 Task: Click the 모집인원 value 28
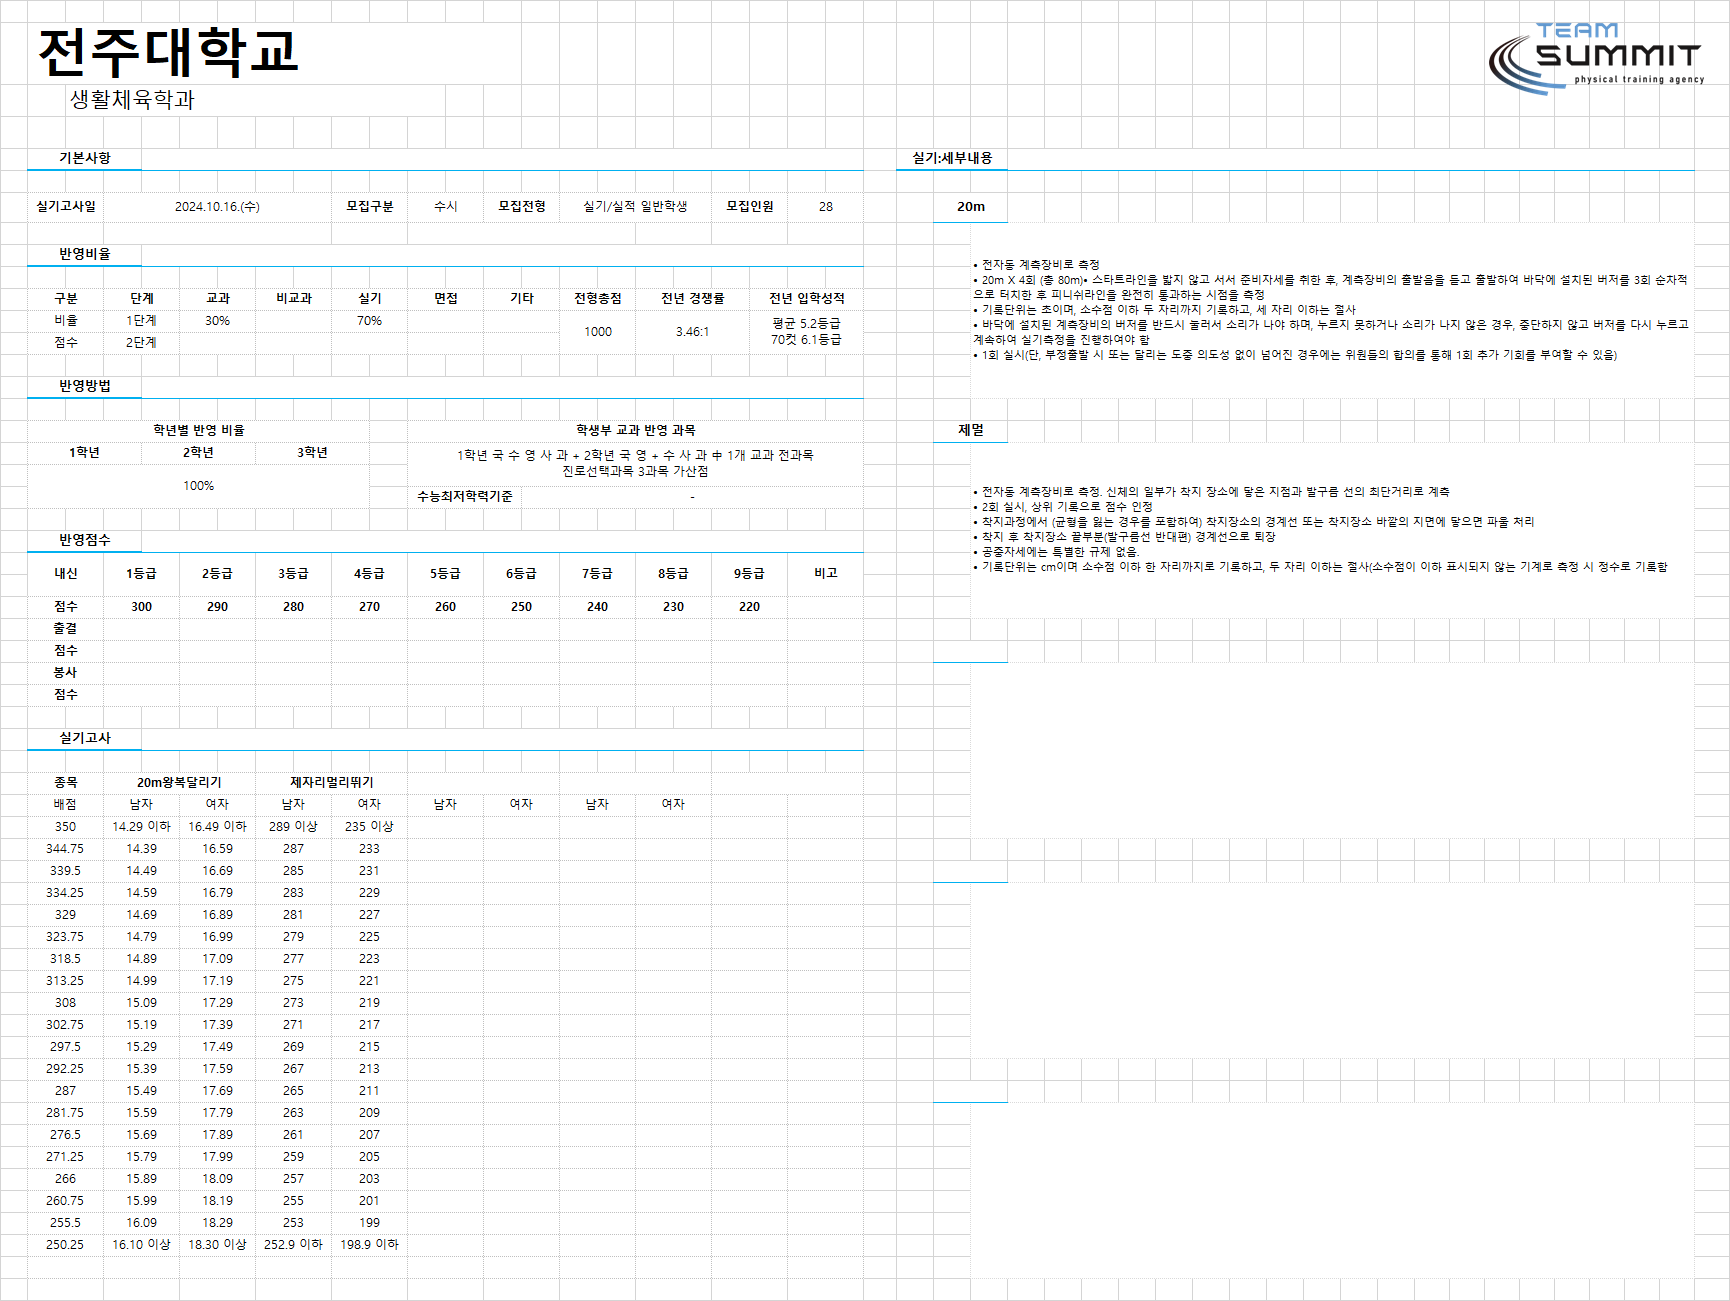825,206
